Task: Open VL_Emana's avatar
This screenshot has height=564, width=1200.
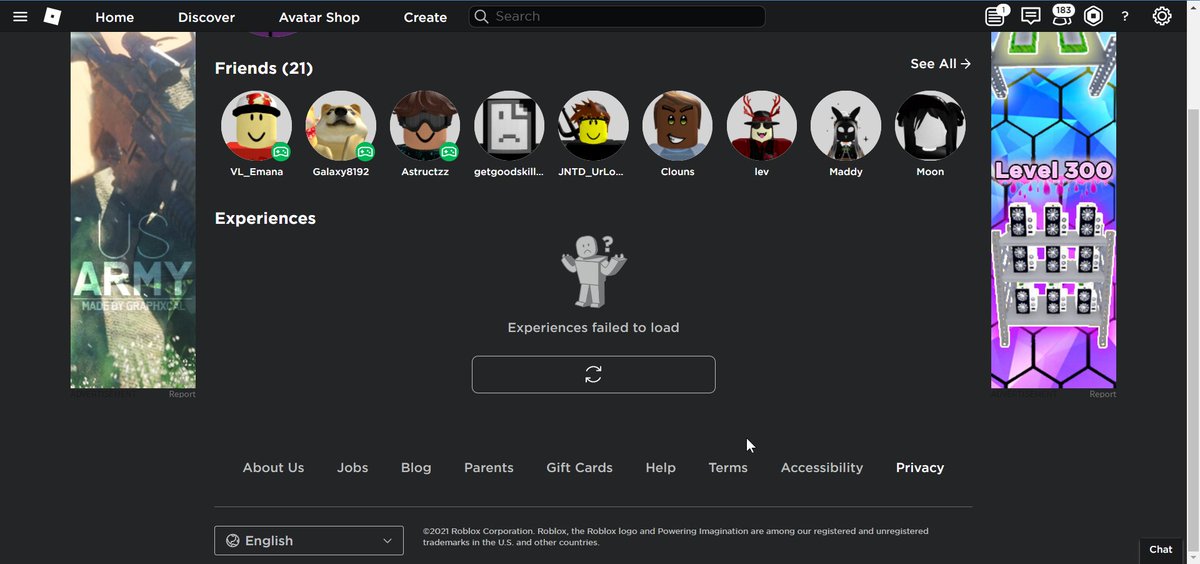Action: (256, 125)
